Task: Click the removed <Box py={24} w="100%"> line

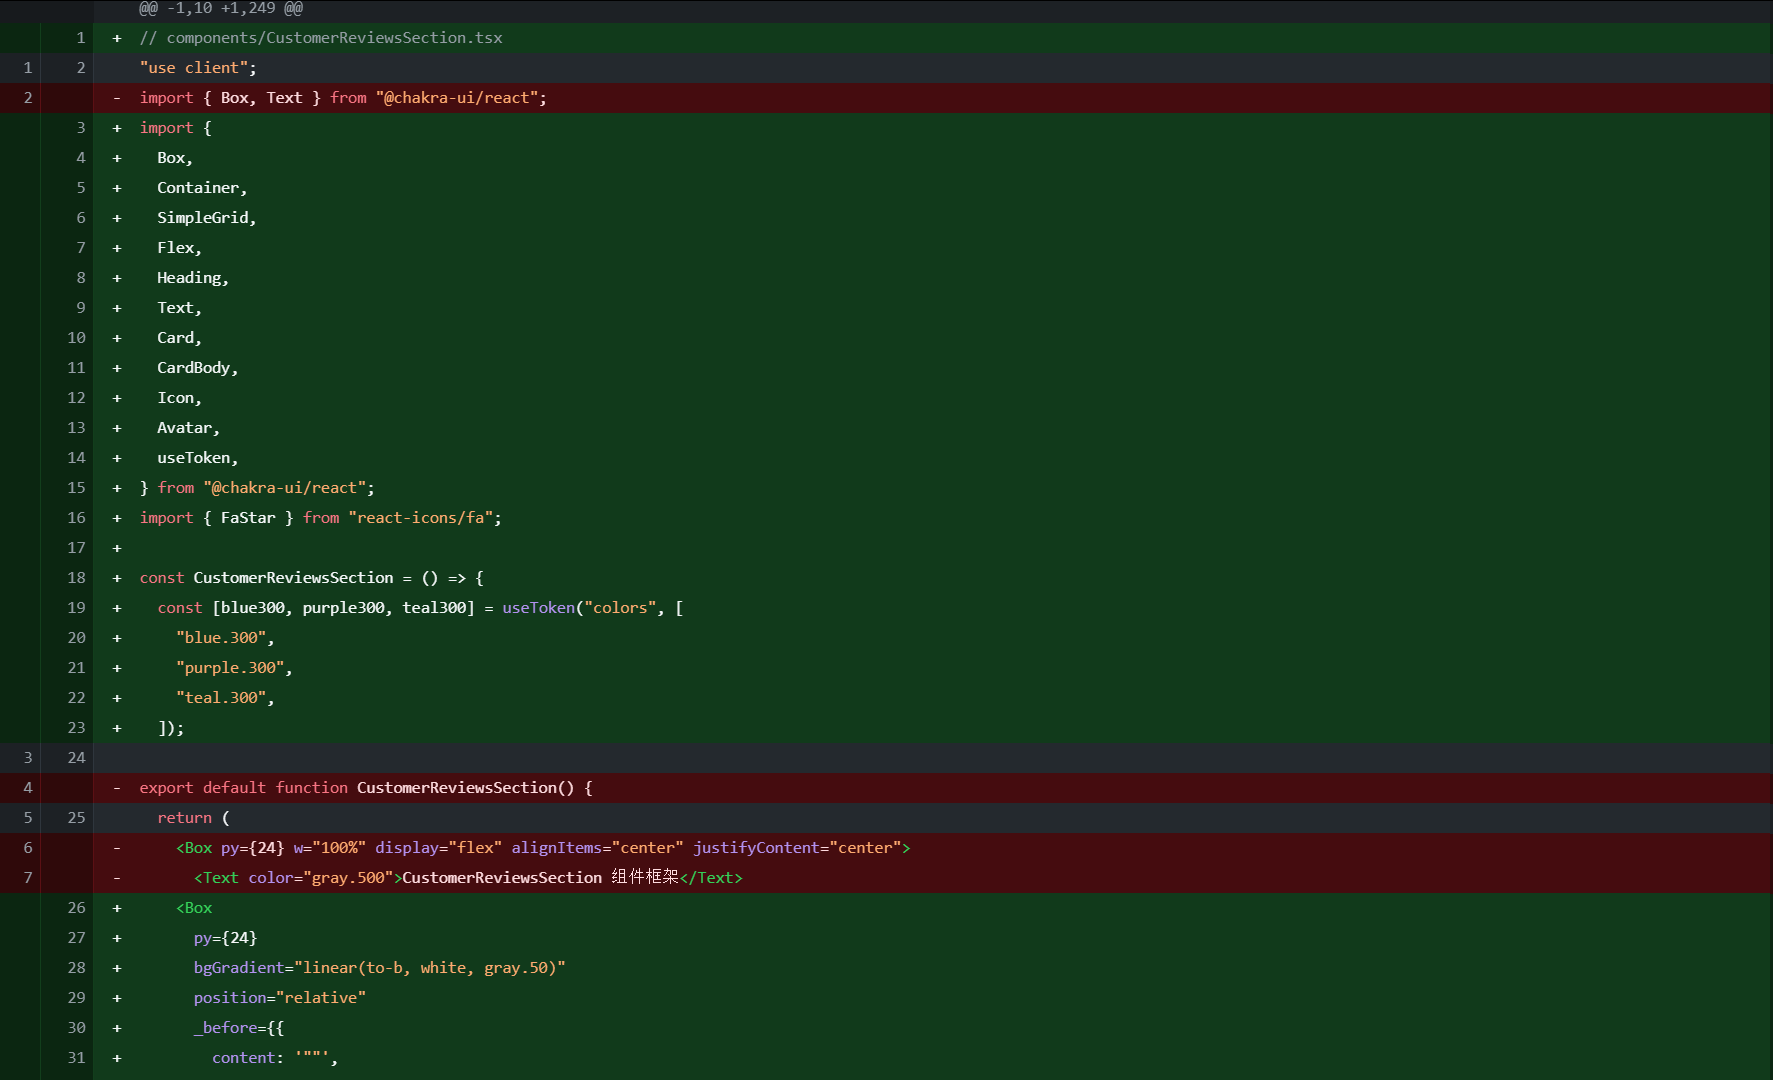Action: [543, 848]
